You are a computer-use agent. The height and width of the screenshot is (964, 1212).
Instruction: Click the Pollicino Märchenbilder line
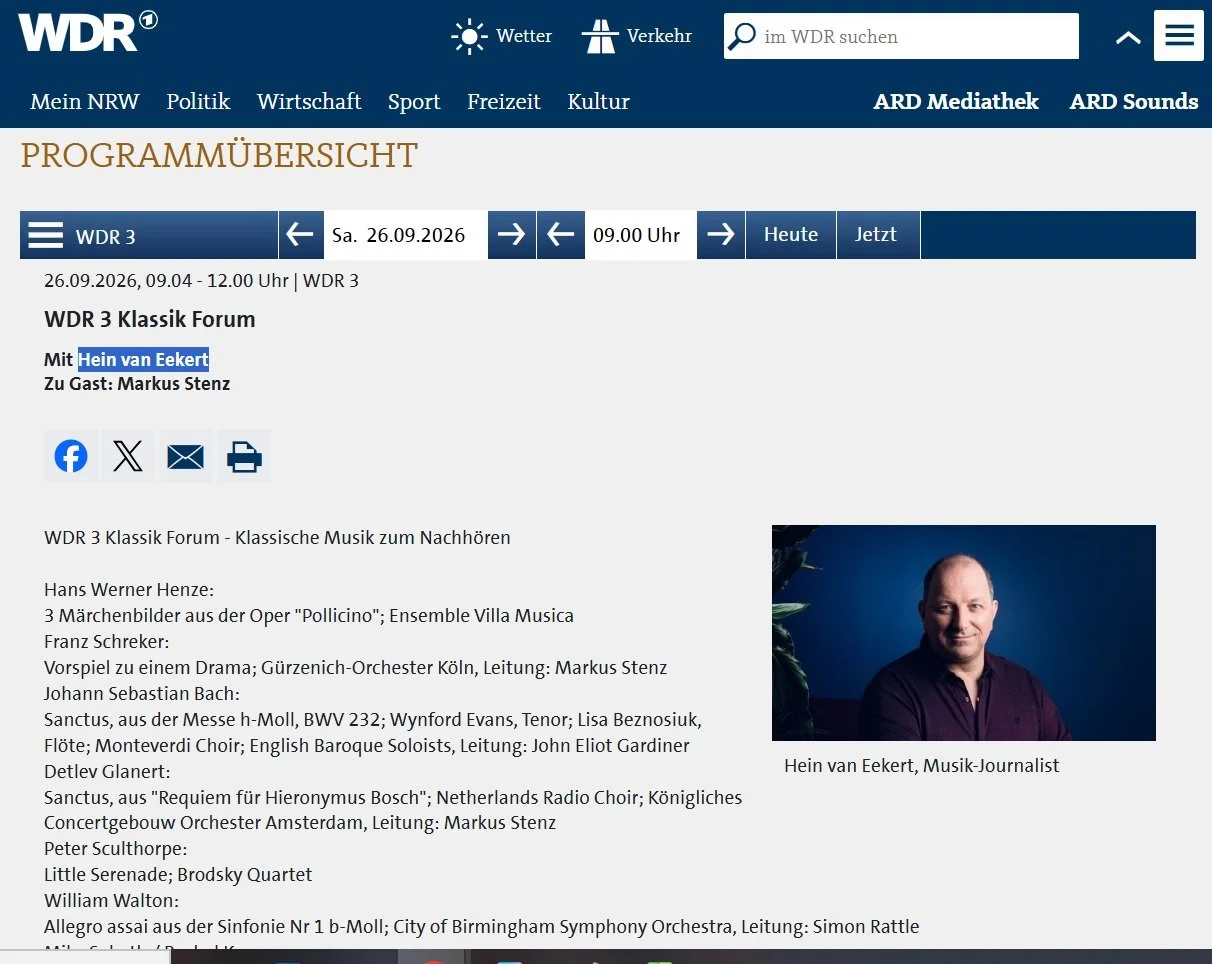pyautogui.click(x=309, y=616)
